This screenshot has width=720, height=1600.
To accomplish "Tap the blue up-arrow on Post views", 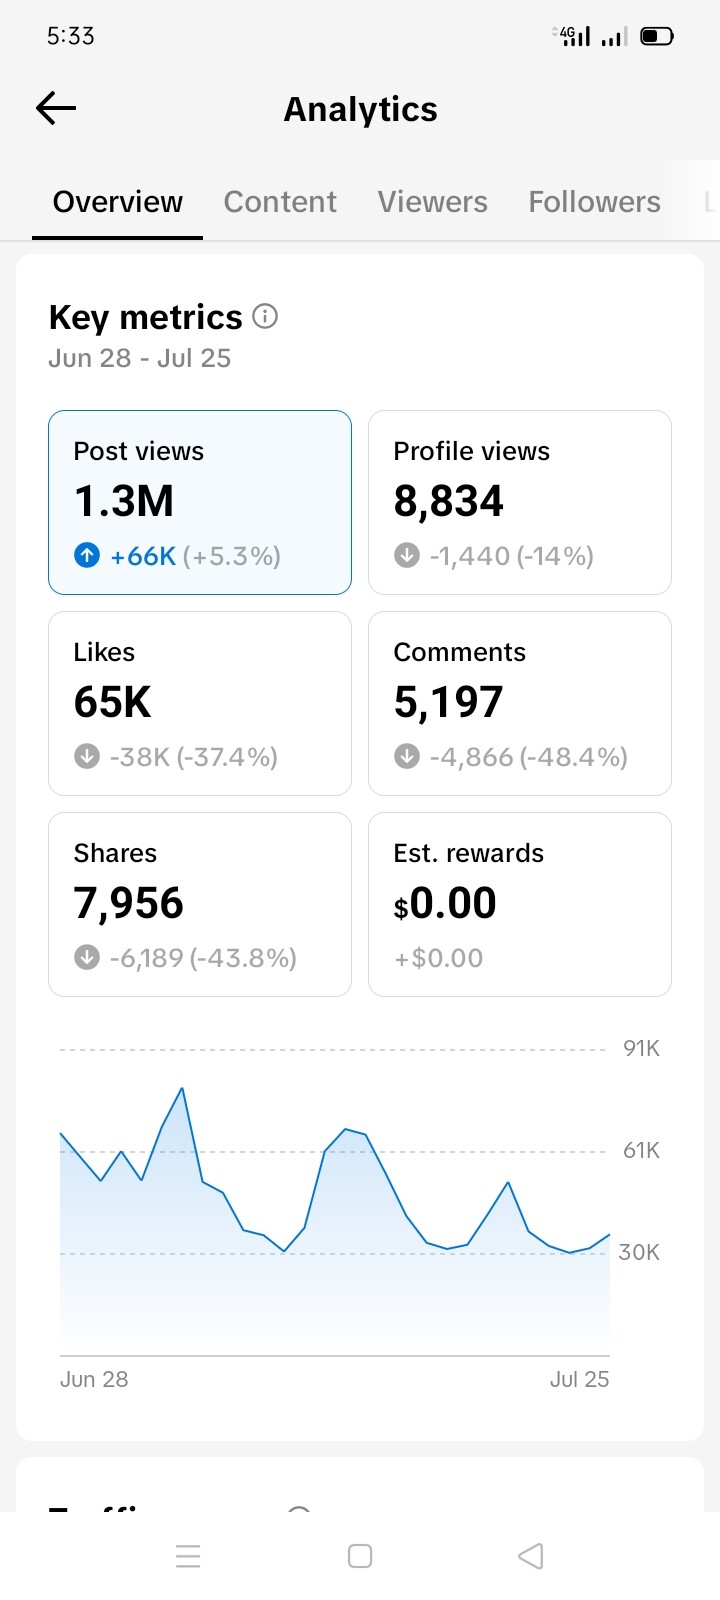I will point(87,555).
